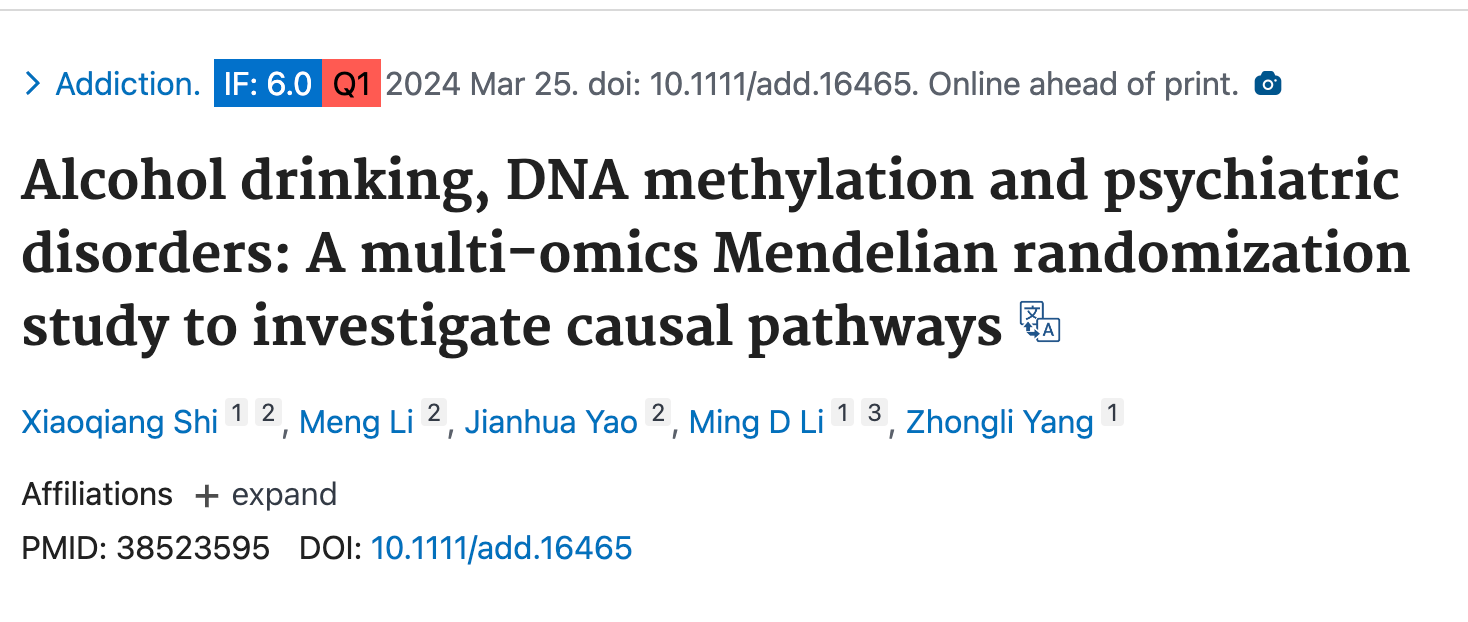The width and height of the screenshot is (1468, 622).
Task: Click the chevron before Addiction journal
Action: tap(32, 84)
